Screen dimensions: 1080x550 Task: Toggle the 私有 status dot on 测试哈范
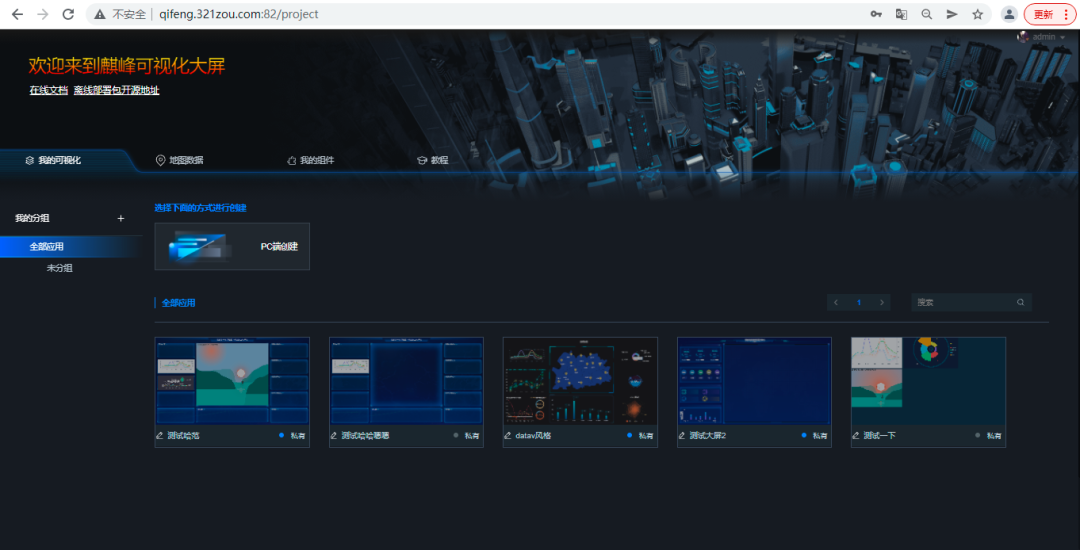(282, 436)
